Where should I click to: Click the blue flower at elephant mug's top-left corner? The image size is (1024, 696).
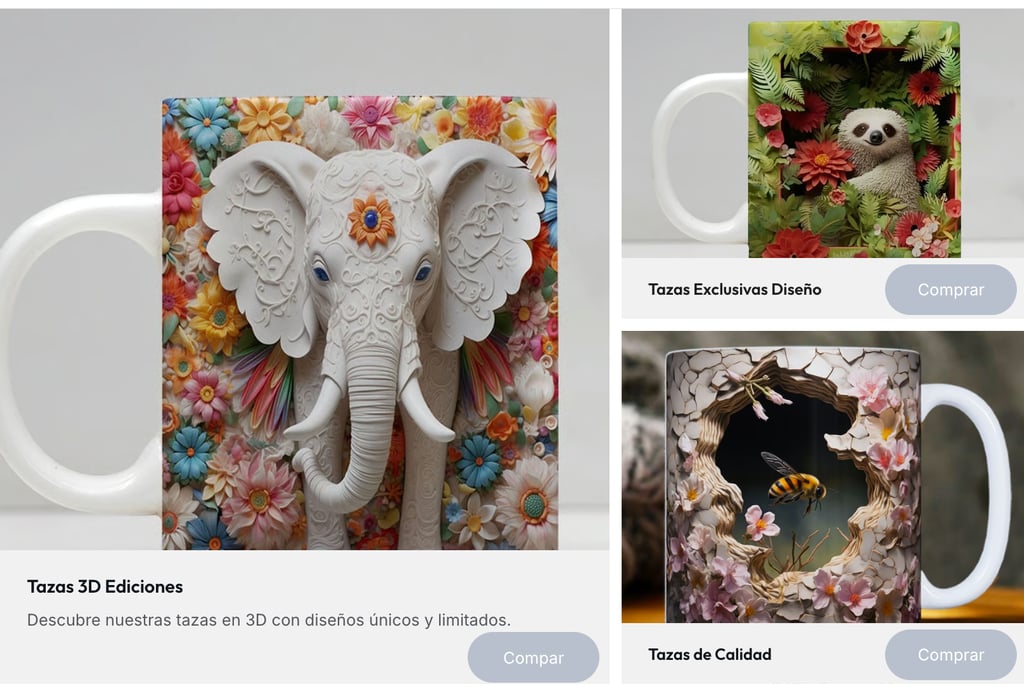[x=204, y=124]
